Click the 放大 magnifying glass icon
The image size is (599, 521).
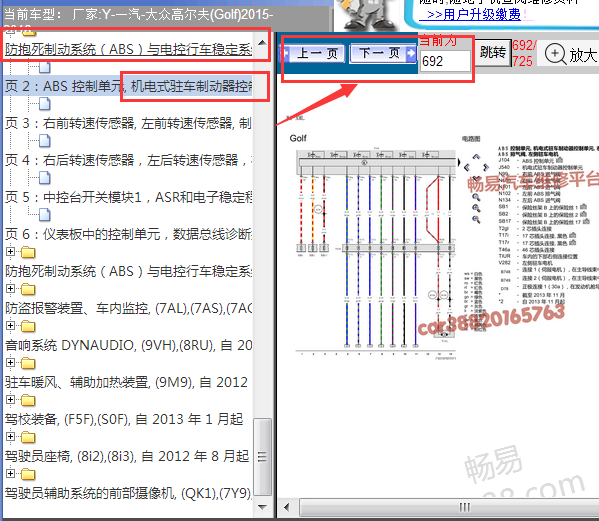(555, 54)
